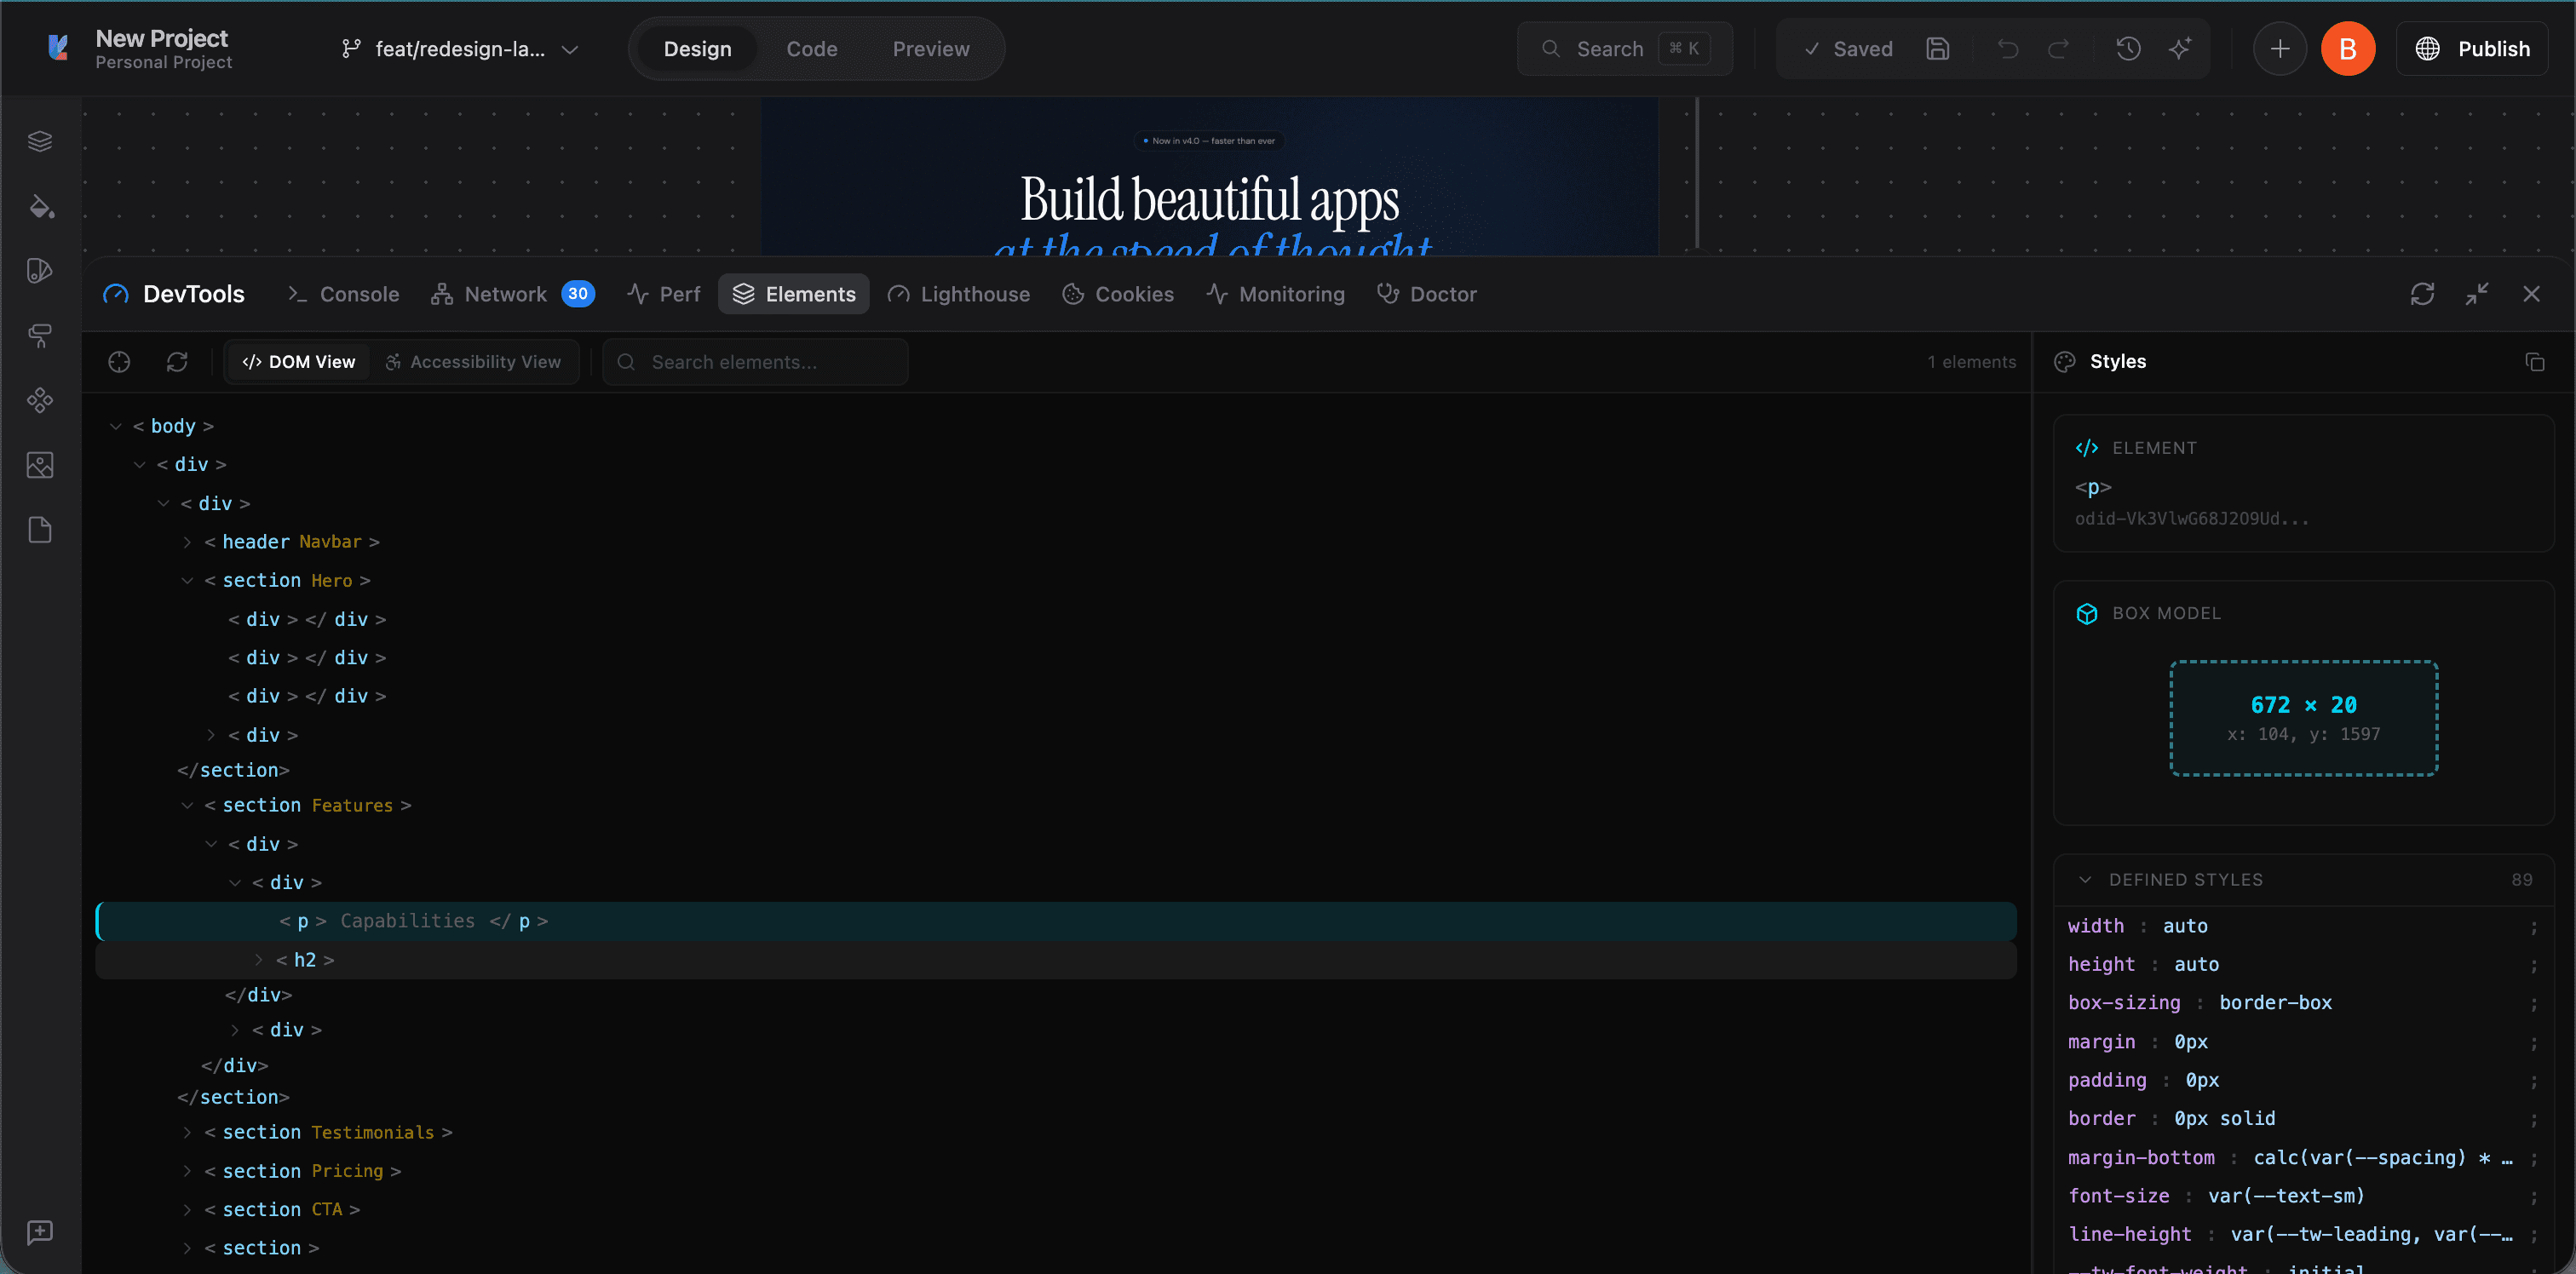
Task: Open the components icon in sidebar
Action: pyautogui.click(x=40, y=400)
